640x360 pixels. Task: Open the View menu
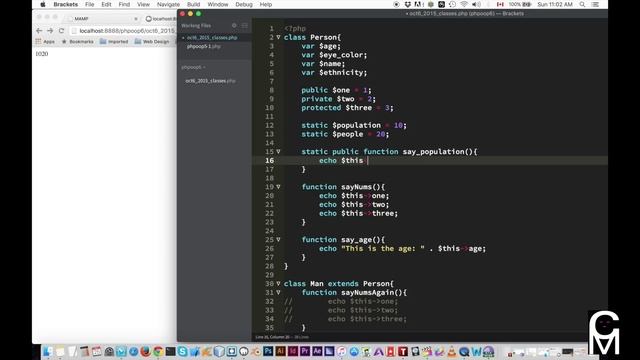point(143,4)
